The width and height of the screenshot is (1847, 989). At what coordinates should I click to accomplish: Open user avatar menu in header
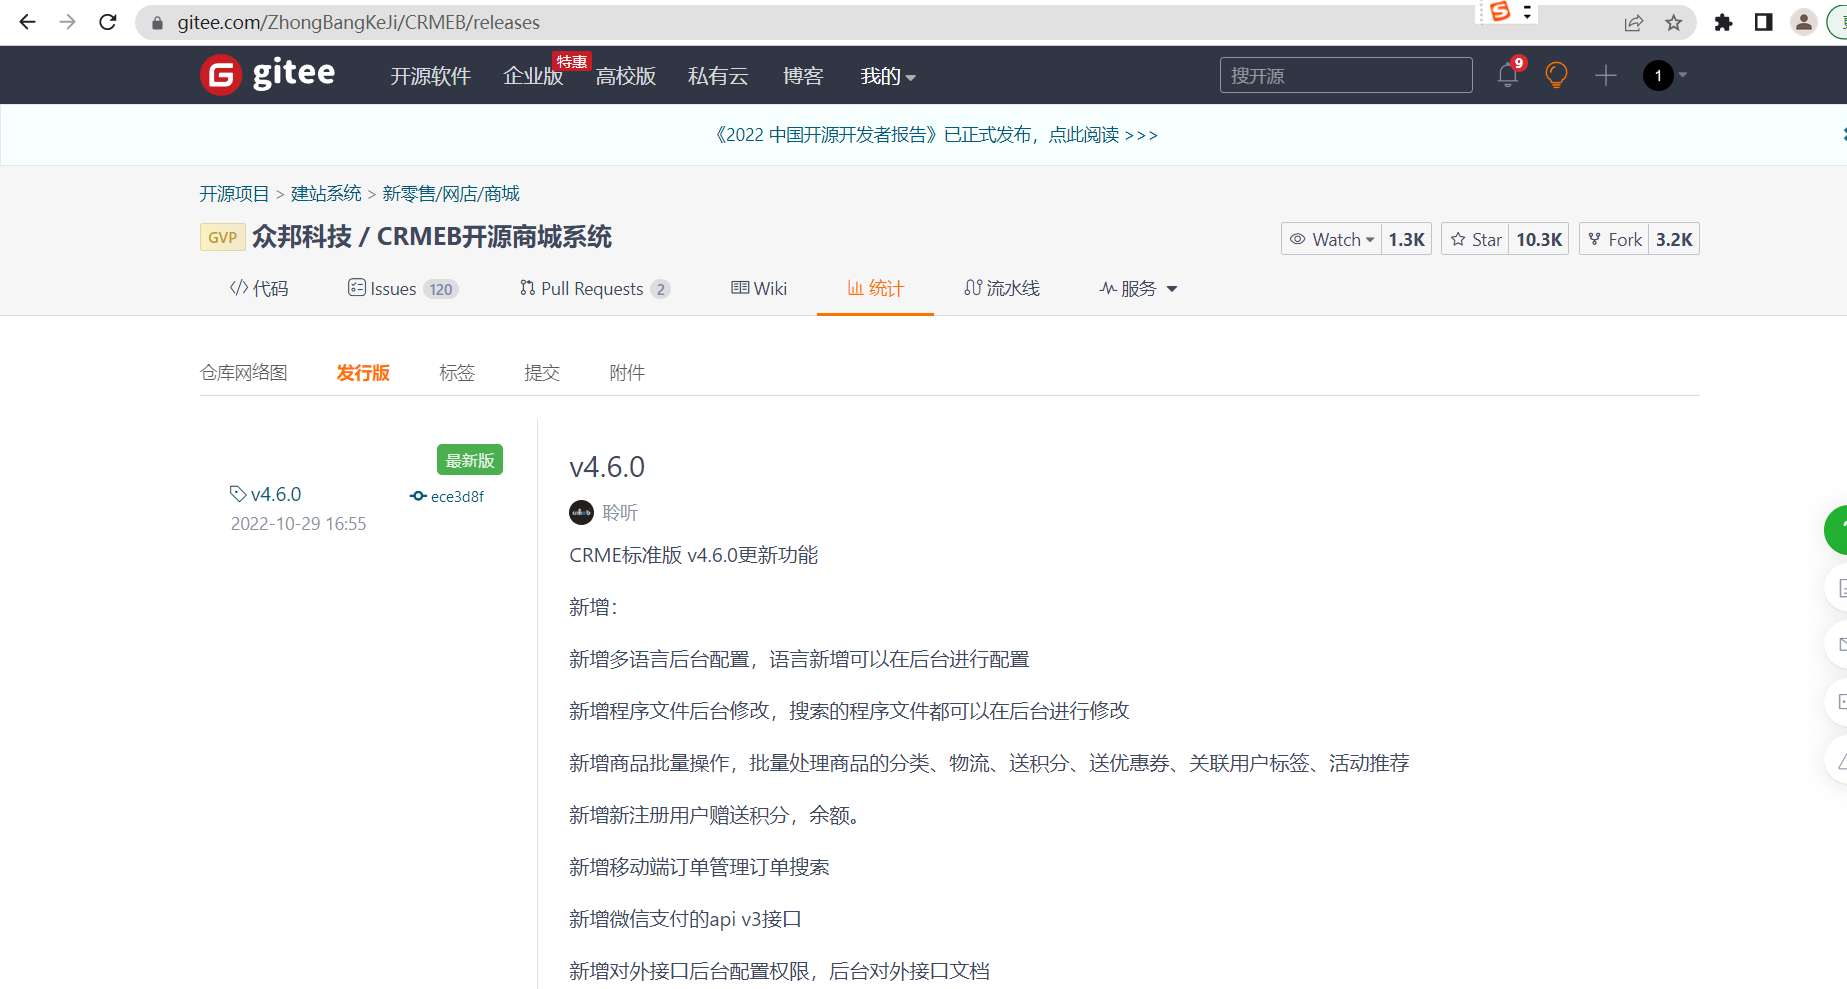(x=1664, y=75)
